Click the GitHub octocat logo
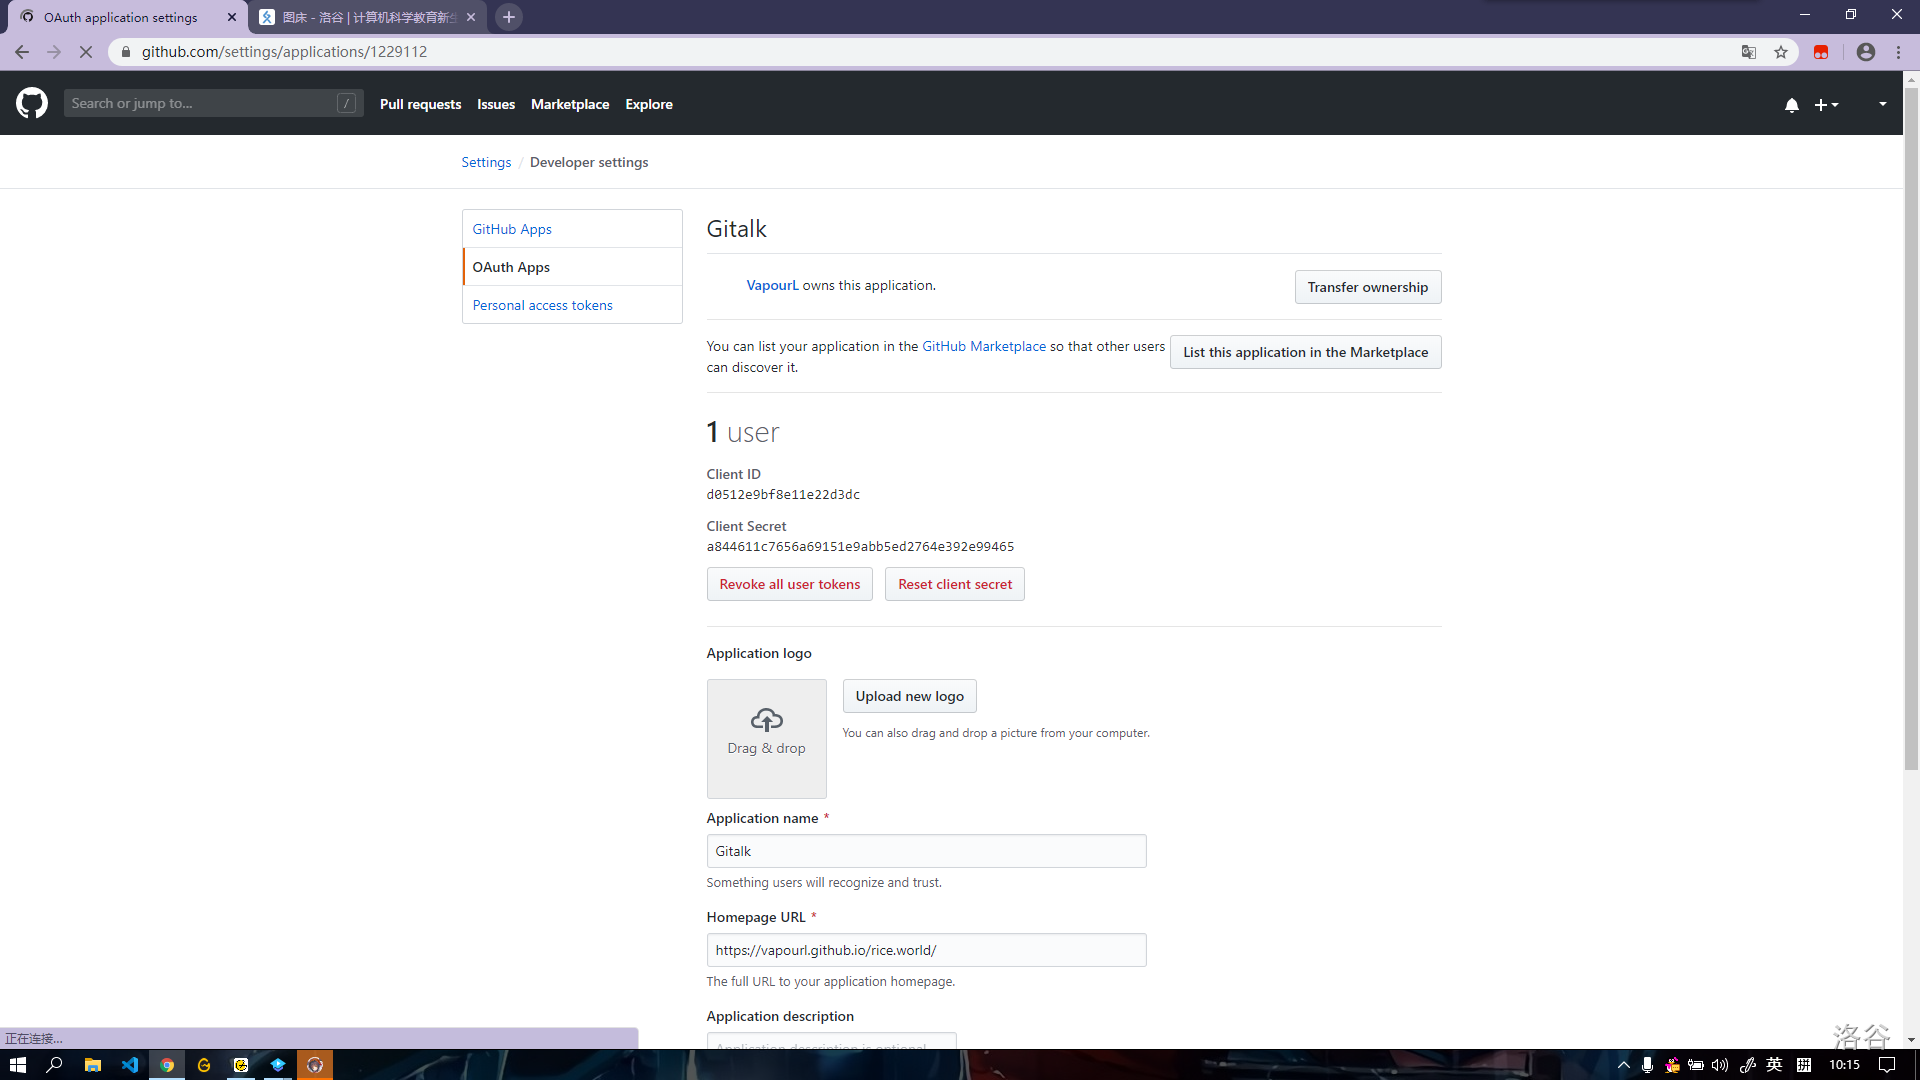The width and height of the screenshot is (1920, 1080). click(x=32, y=103)
